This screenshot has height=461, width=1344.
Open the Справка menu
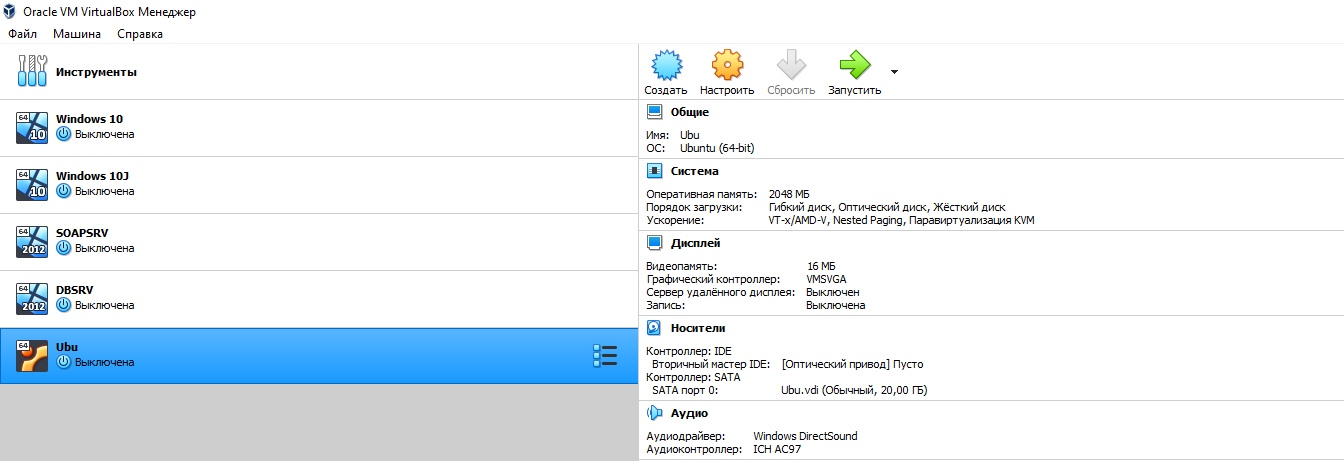[x=140, y=34]
